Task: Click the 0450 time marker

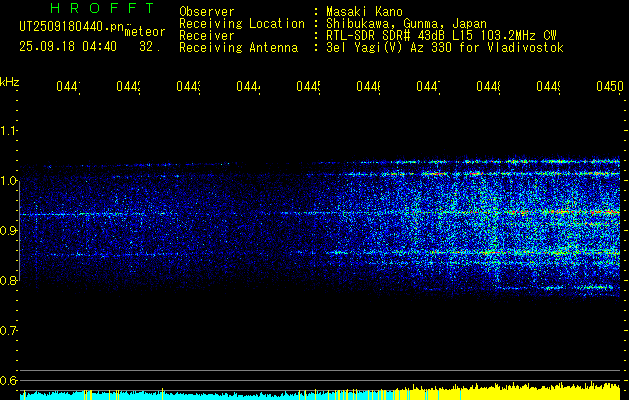Action: point(610,87)
